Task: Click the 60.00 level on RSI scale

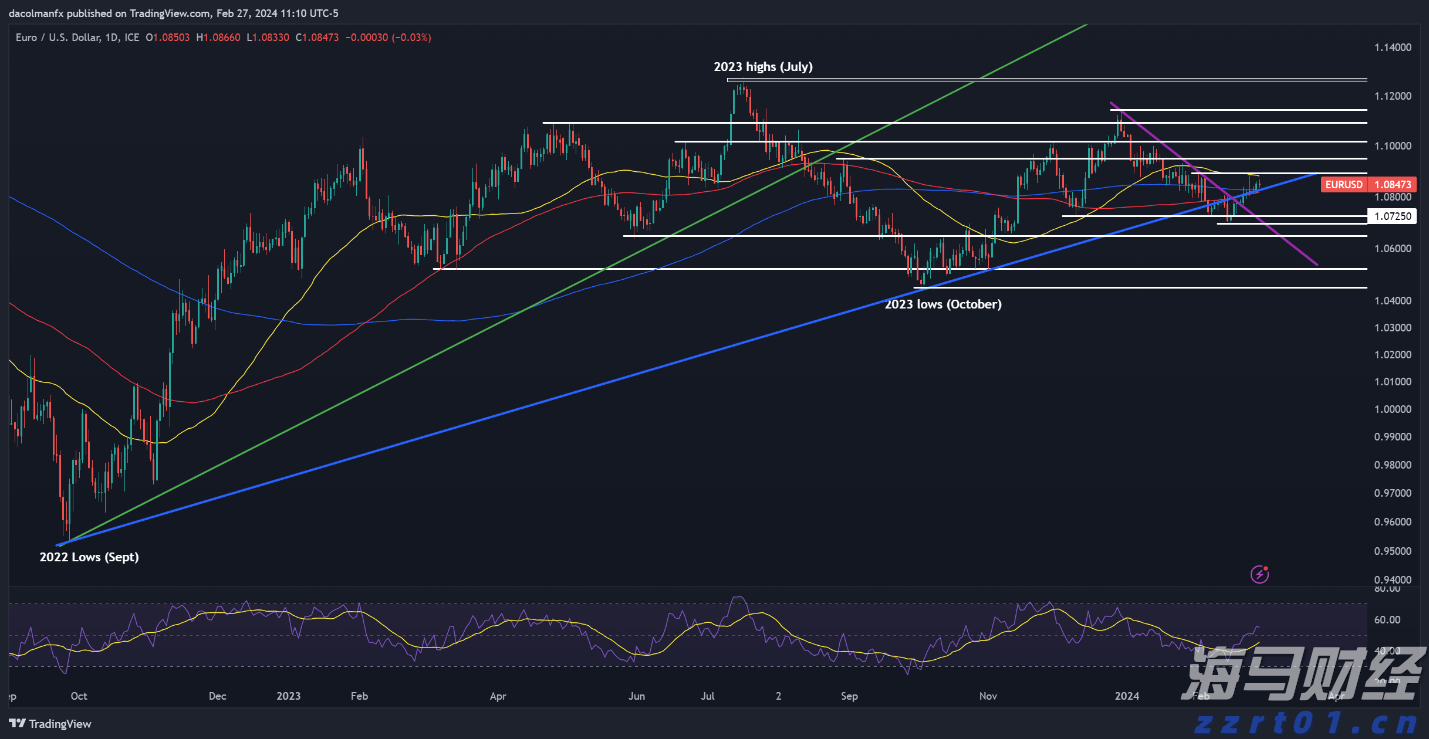Action: pyautogui.click(x=1386, y=620)
